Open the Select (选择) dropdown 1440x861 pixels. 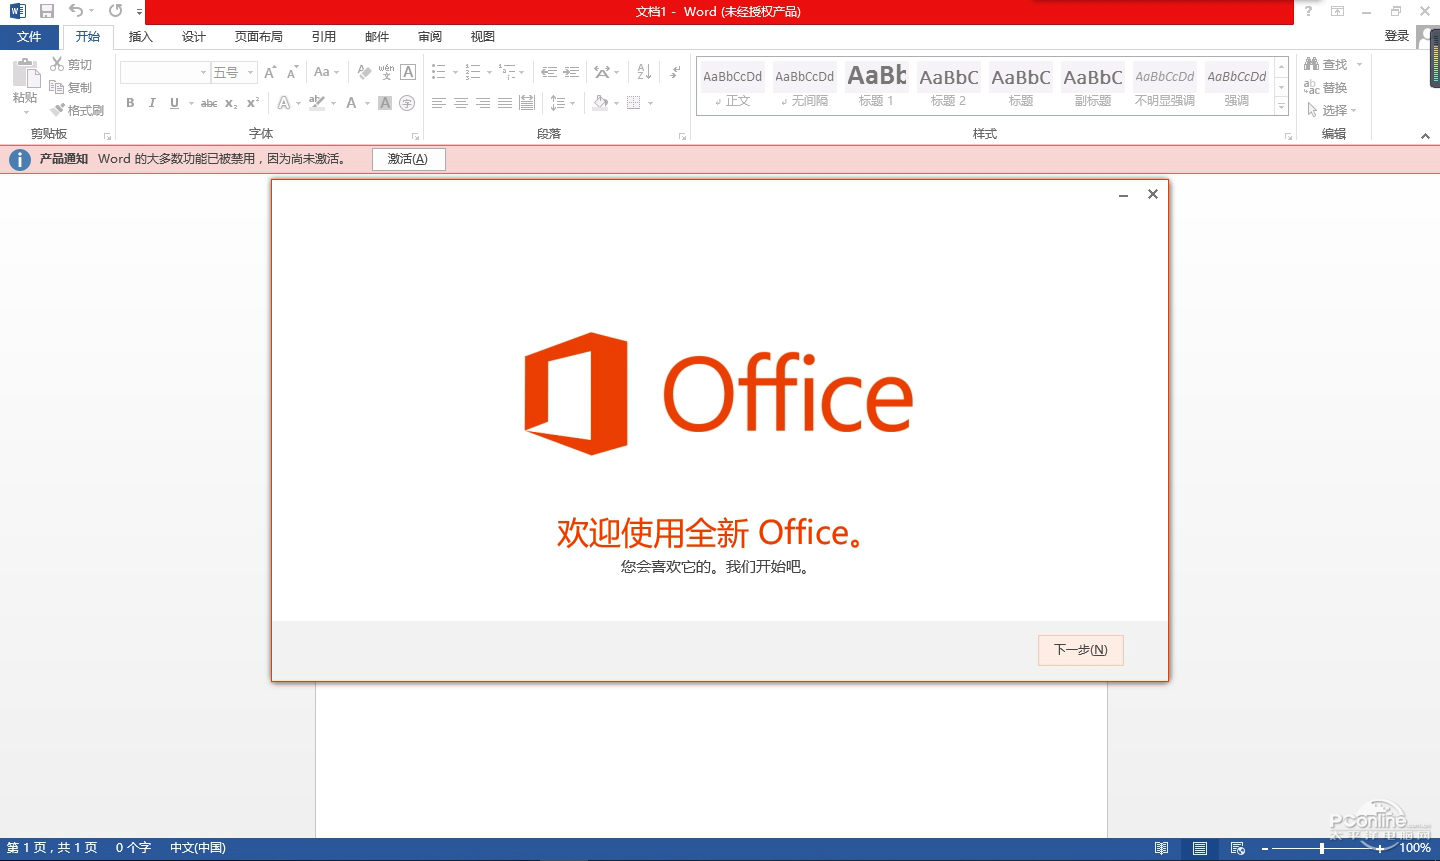tap(1331, 110)
